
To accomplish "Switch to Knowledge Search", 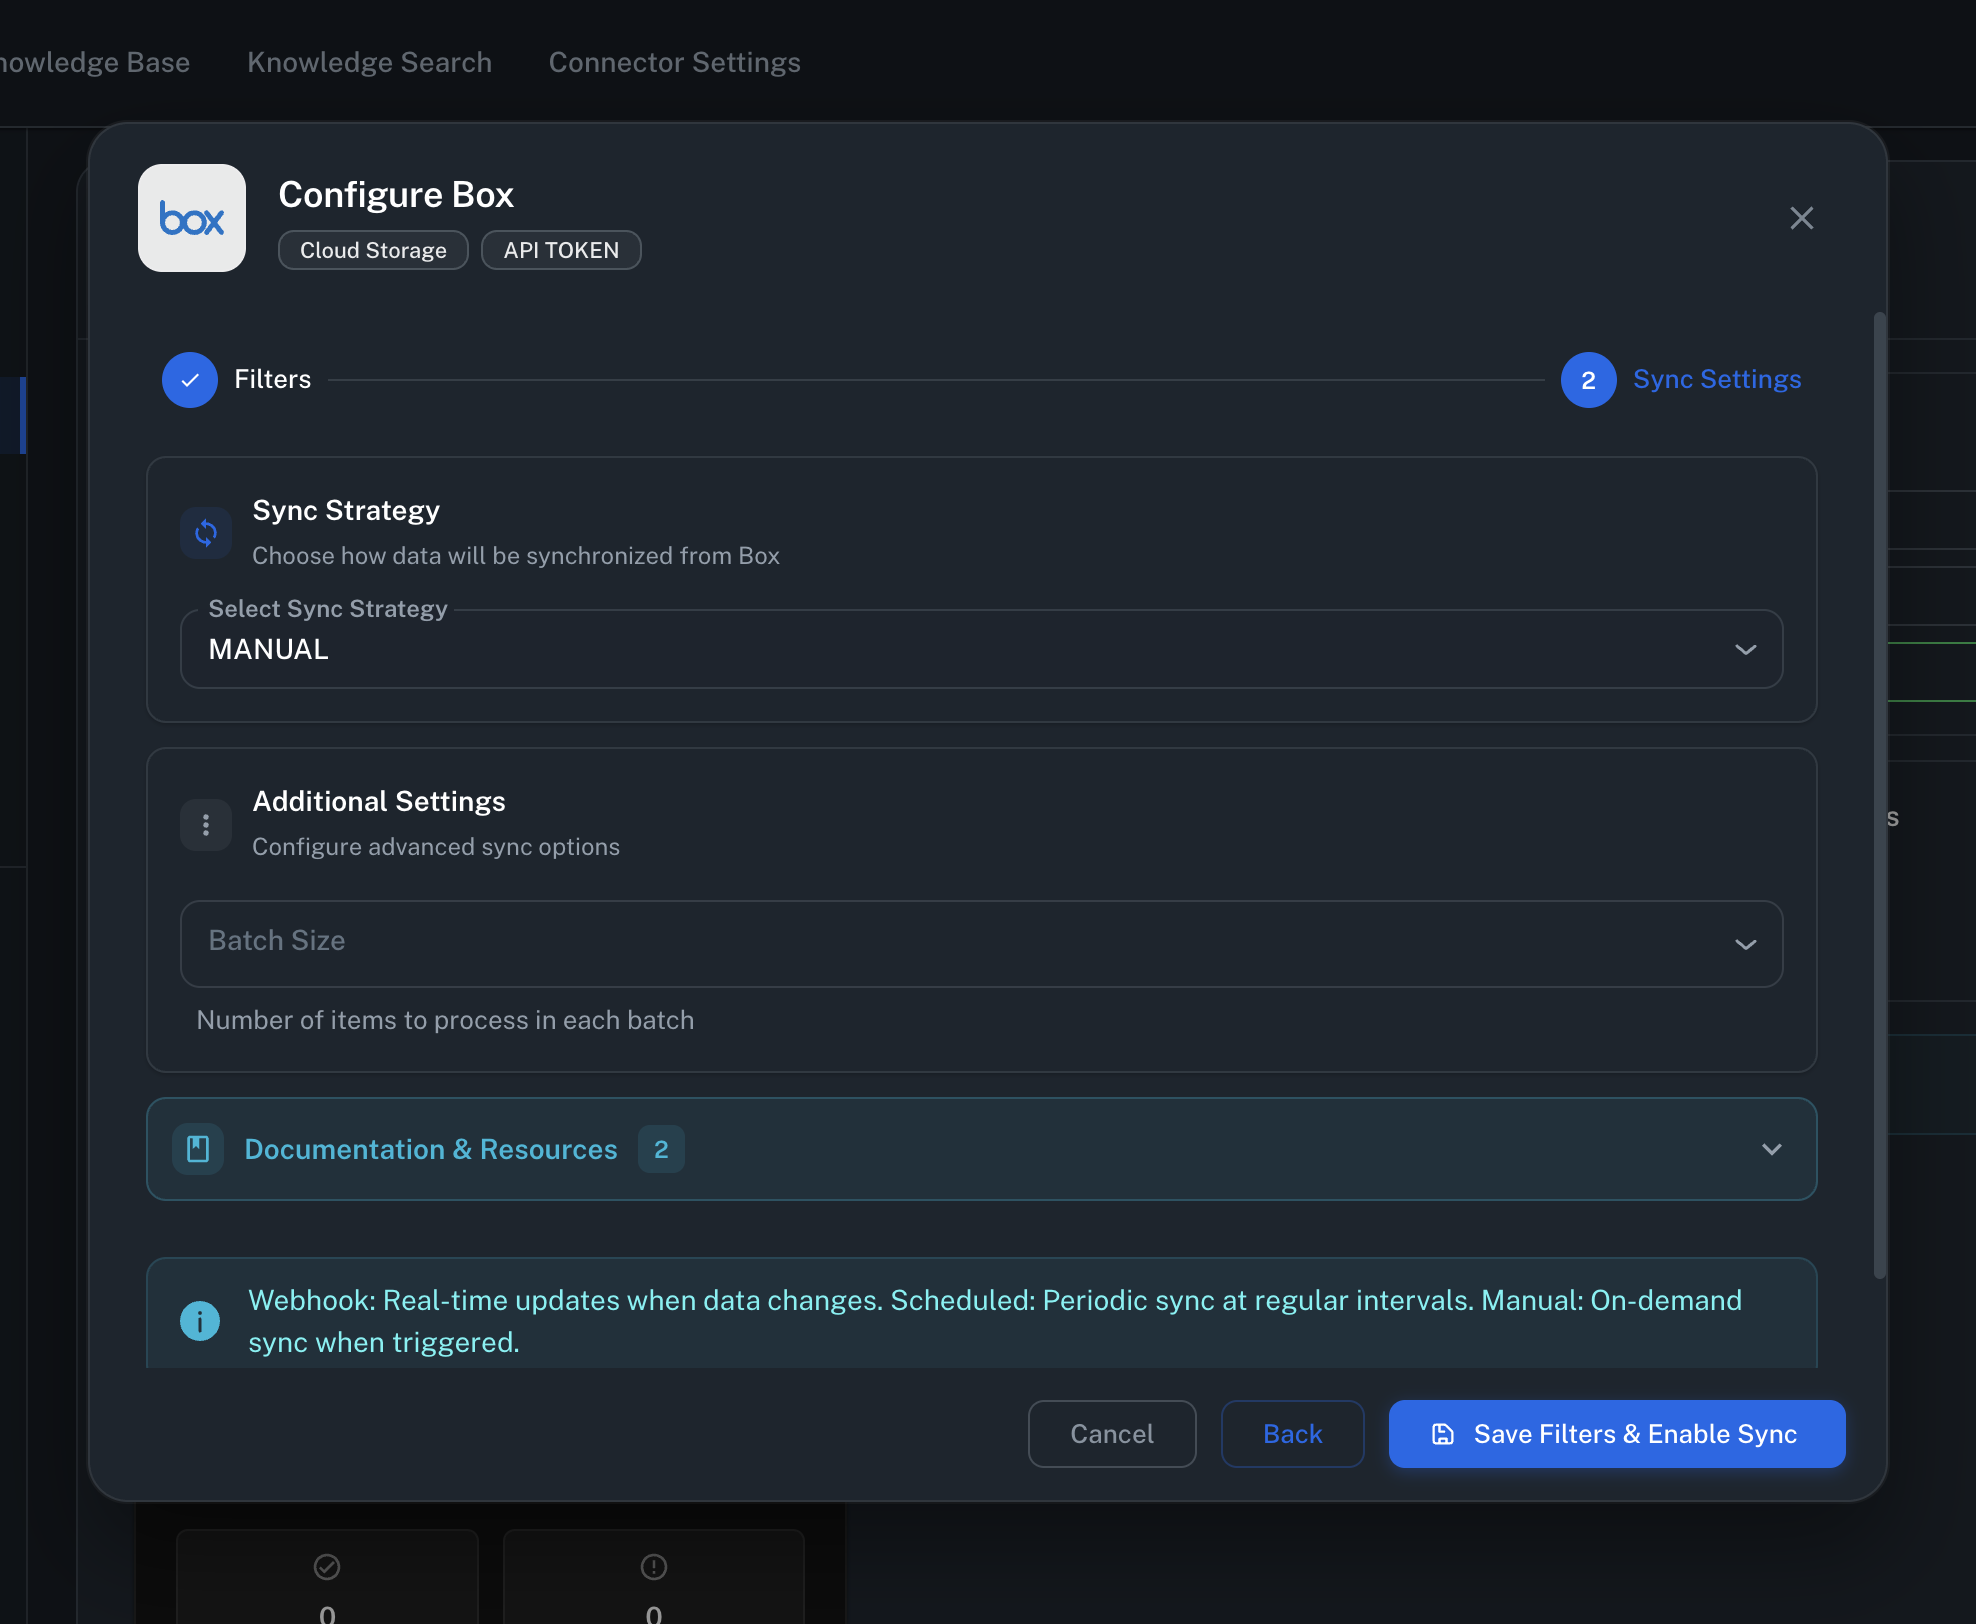I will [369, 62].
